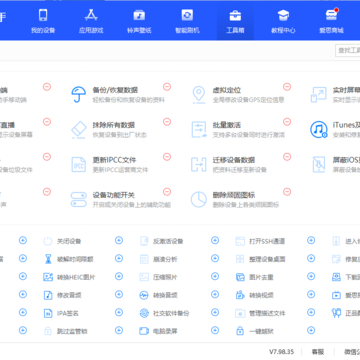This screenshot has width=360, height=360.
Task: Click the 设备功能开关 switches icon
Action: click(x=79, y=199)
